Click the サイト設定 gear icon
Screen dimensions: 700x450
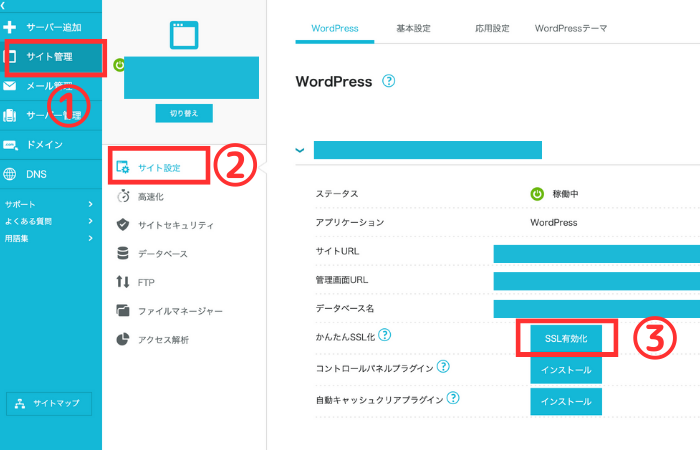click(123, 167)
